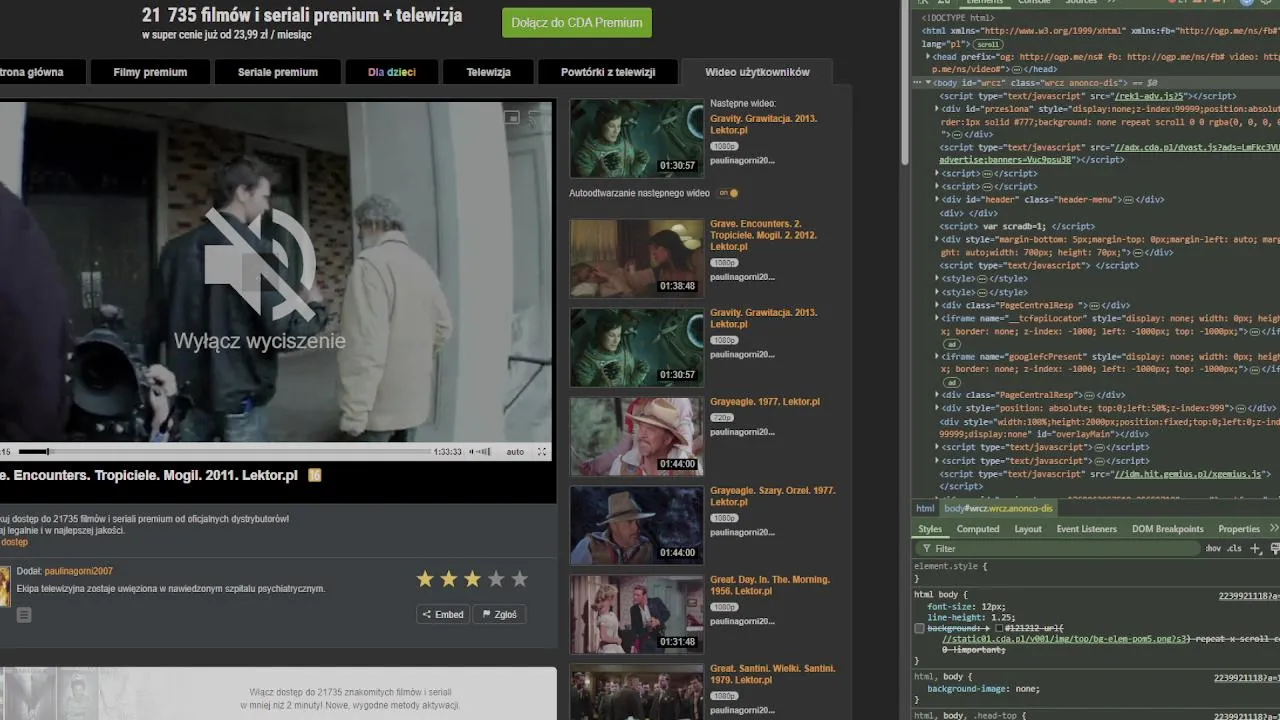Switch to Computed tab in DevTools
The width and height of the screenshot is (1280, 720).
978,529
